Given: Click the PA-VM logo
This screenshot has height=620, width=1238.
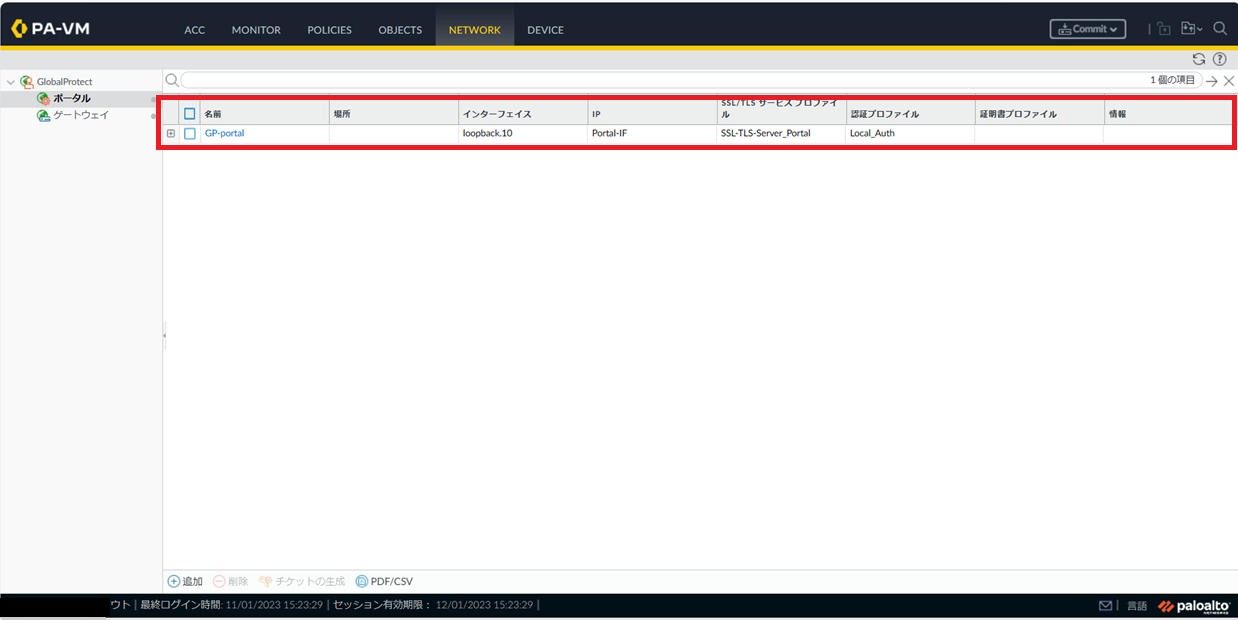Looking at the screenshot, I should (50, 29).
